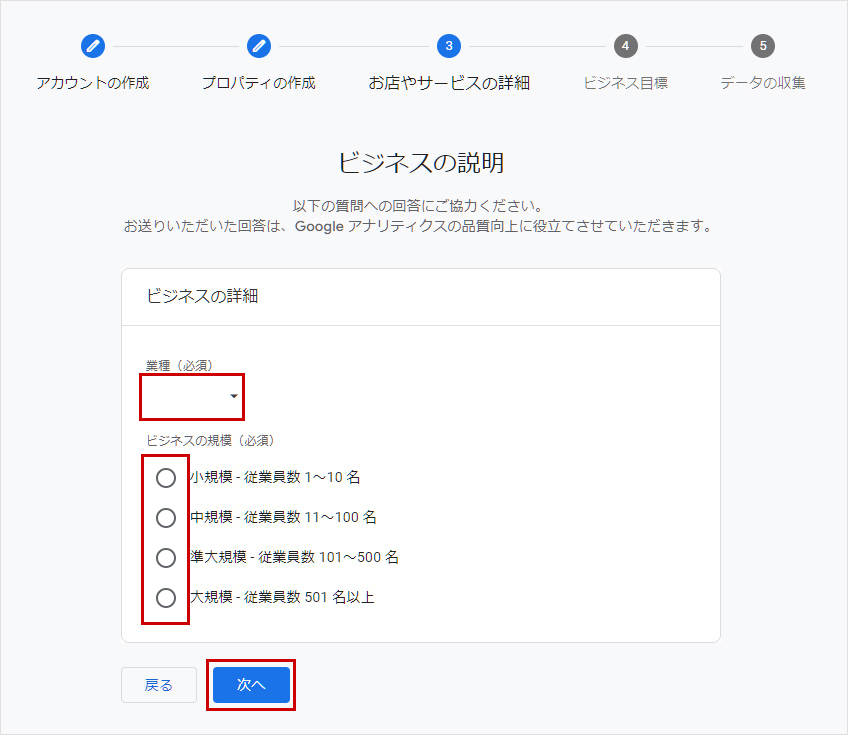This screenshot has height=735, width=848.
Task: Pick the 大規模 (501 名以上) radio button
Action: pyautogui.click(x=166, y=598)
